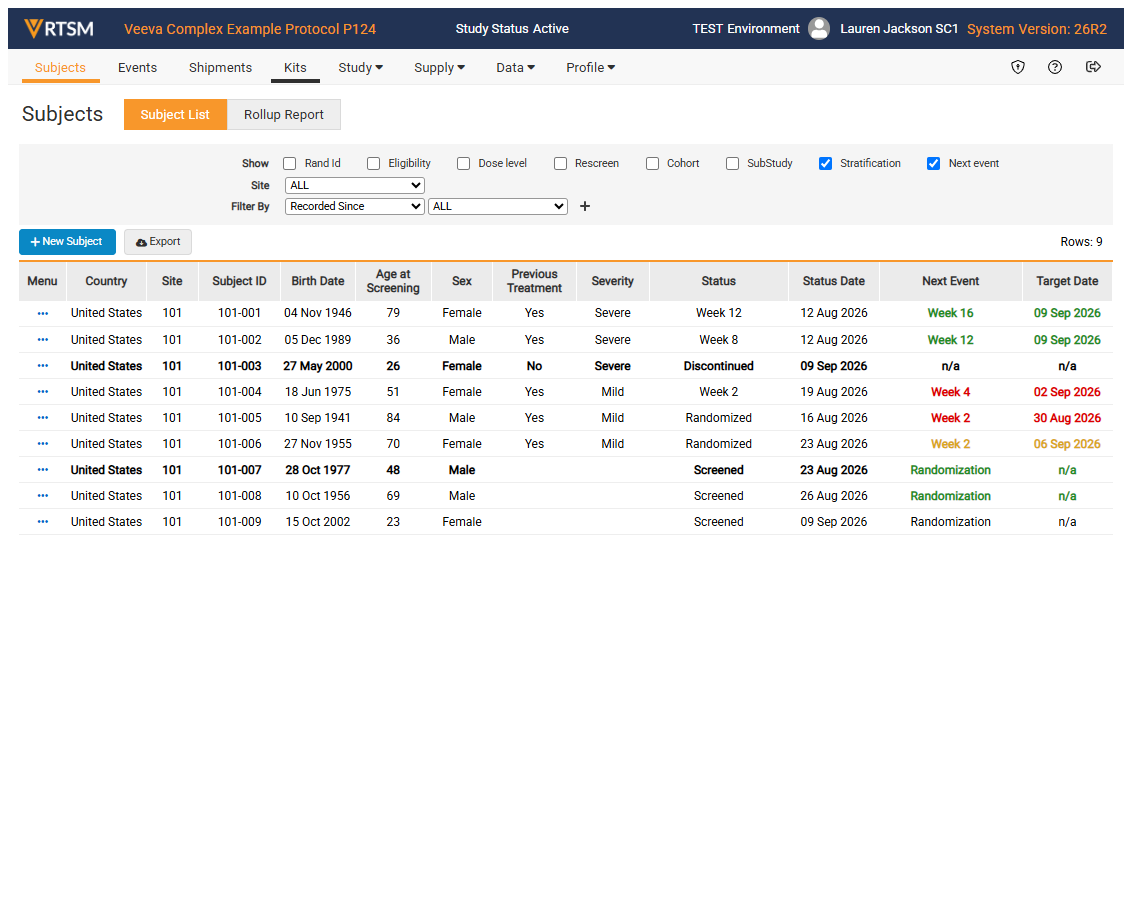This screenshot has height=920, width=1132.
Task: Expand the Supply menu
Action: coord(439,67)
